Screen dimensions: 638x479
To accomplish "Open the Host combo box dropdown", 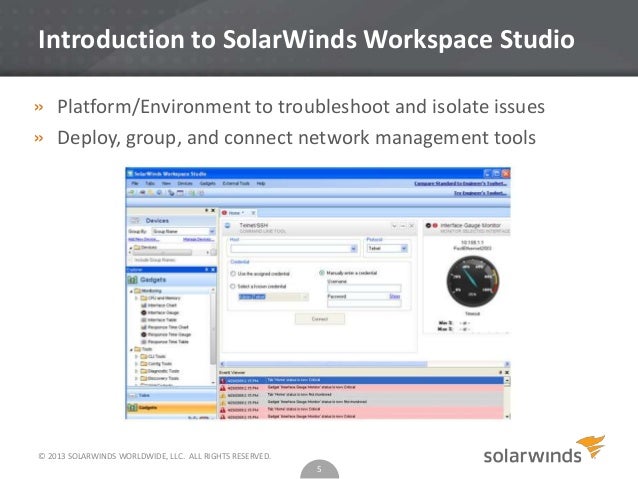I will (354, 249).
